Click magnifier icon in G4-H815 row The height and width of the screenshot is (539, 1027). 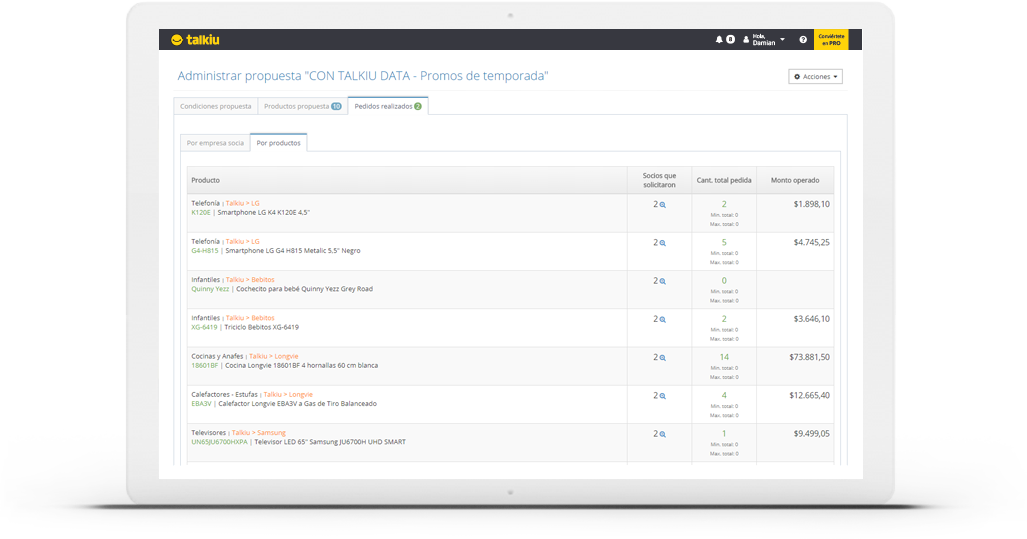coord(662,243)
